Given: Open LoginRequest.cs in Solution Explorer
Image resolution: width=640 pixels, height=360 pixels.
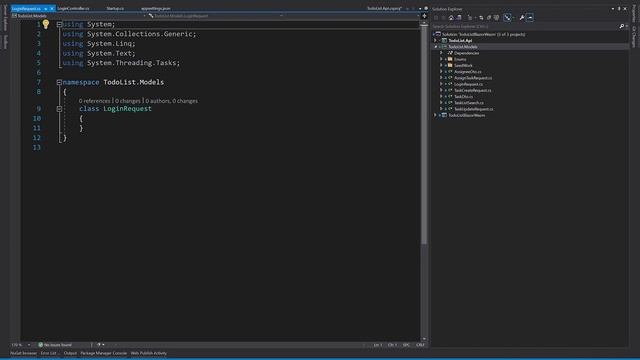Looking at the screenshot, I should click(x=468, y=84).
